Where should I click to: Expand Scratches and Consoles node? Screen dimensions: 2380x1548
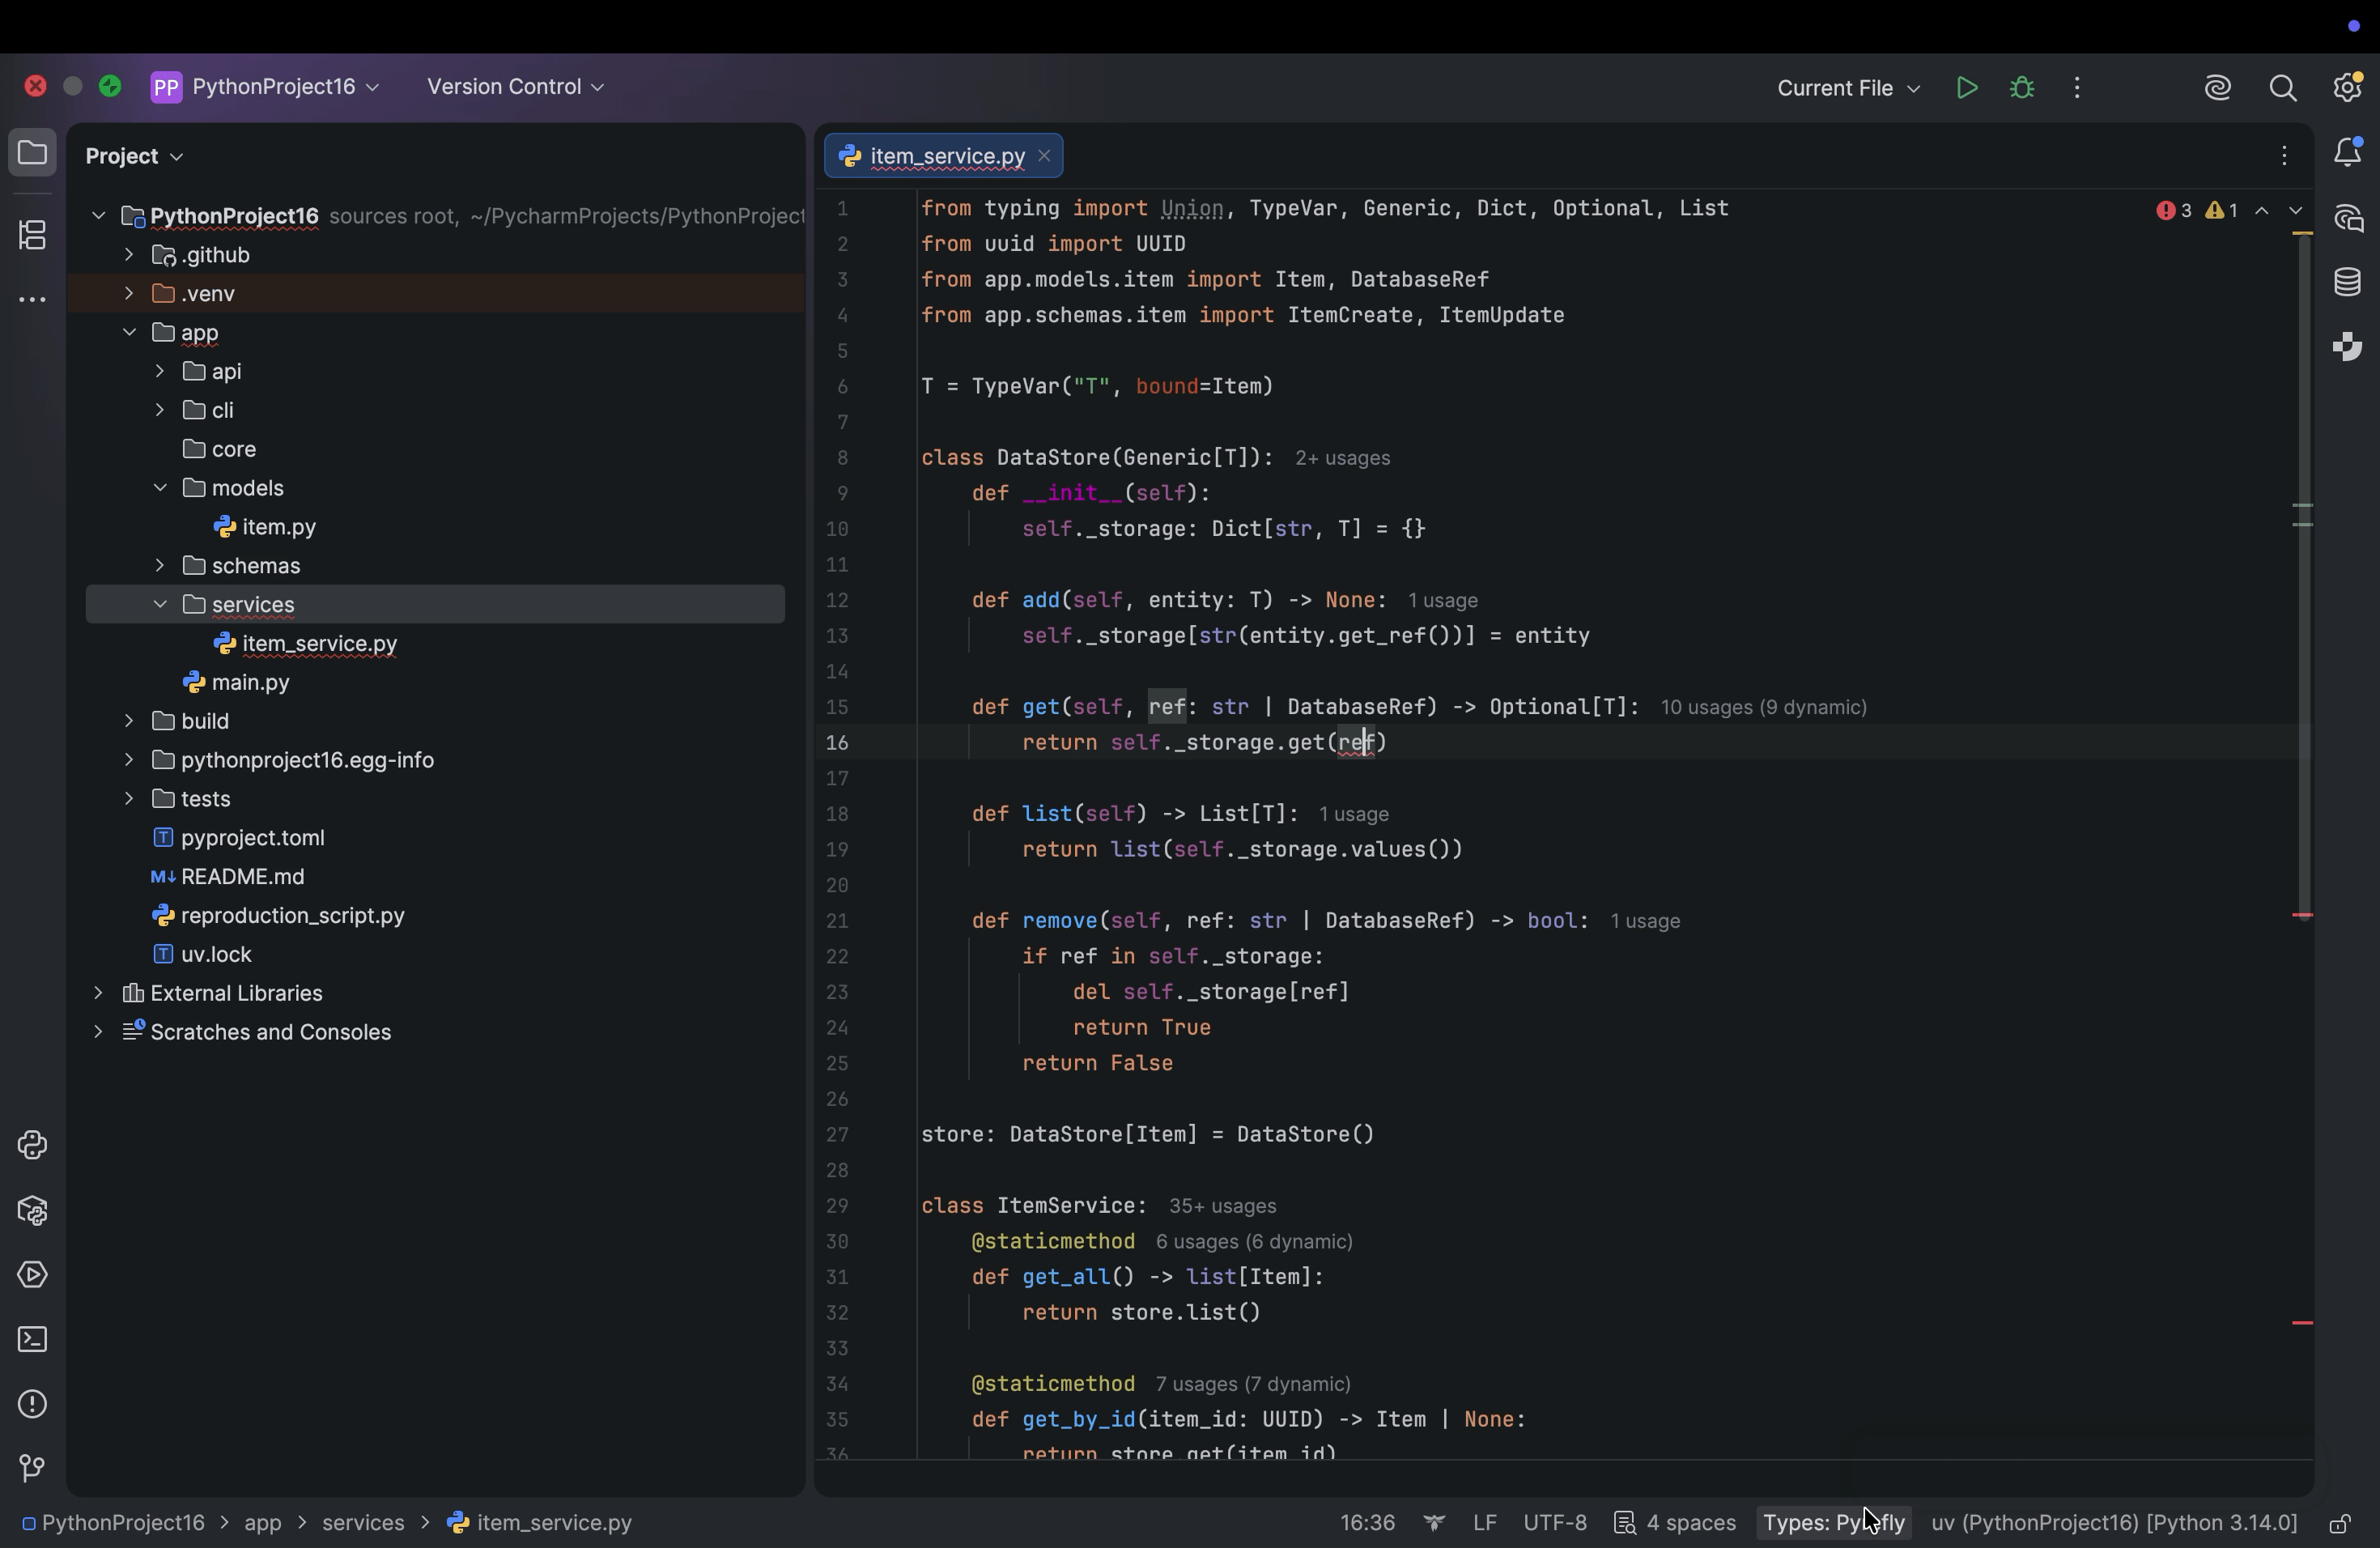(98, 1032)
